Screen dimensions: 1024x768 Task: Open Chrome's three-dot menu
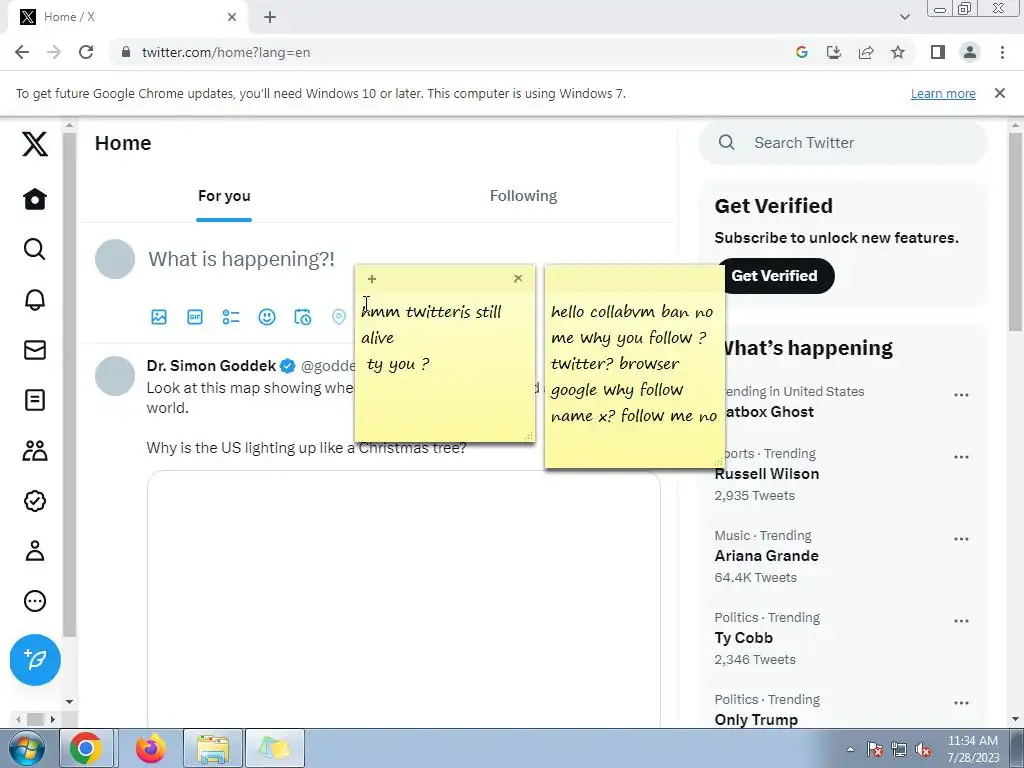[1002, 52]
